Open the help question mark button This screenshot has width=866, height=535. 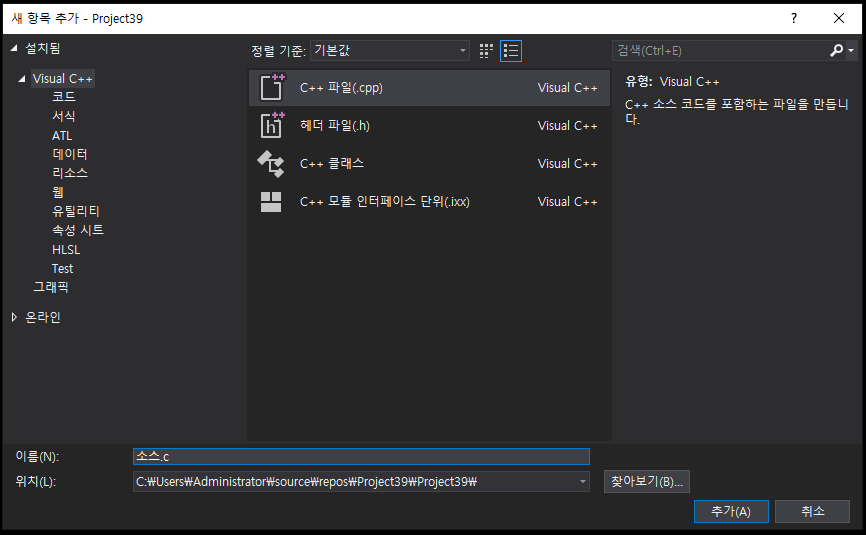pos(794,18)
